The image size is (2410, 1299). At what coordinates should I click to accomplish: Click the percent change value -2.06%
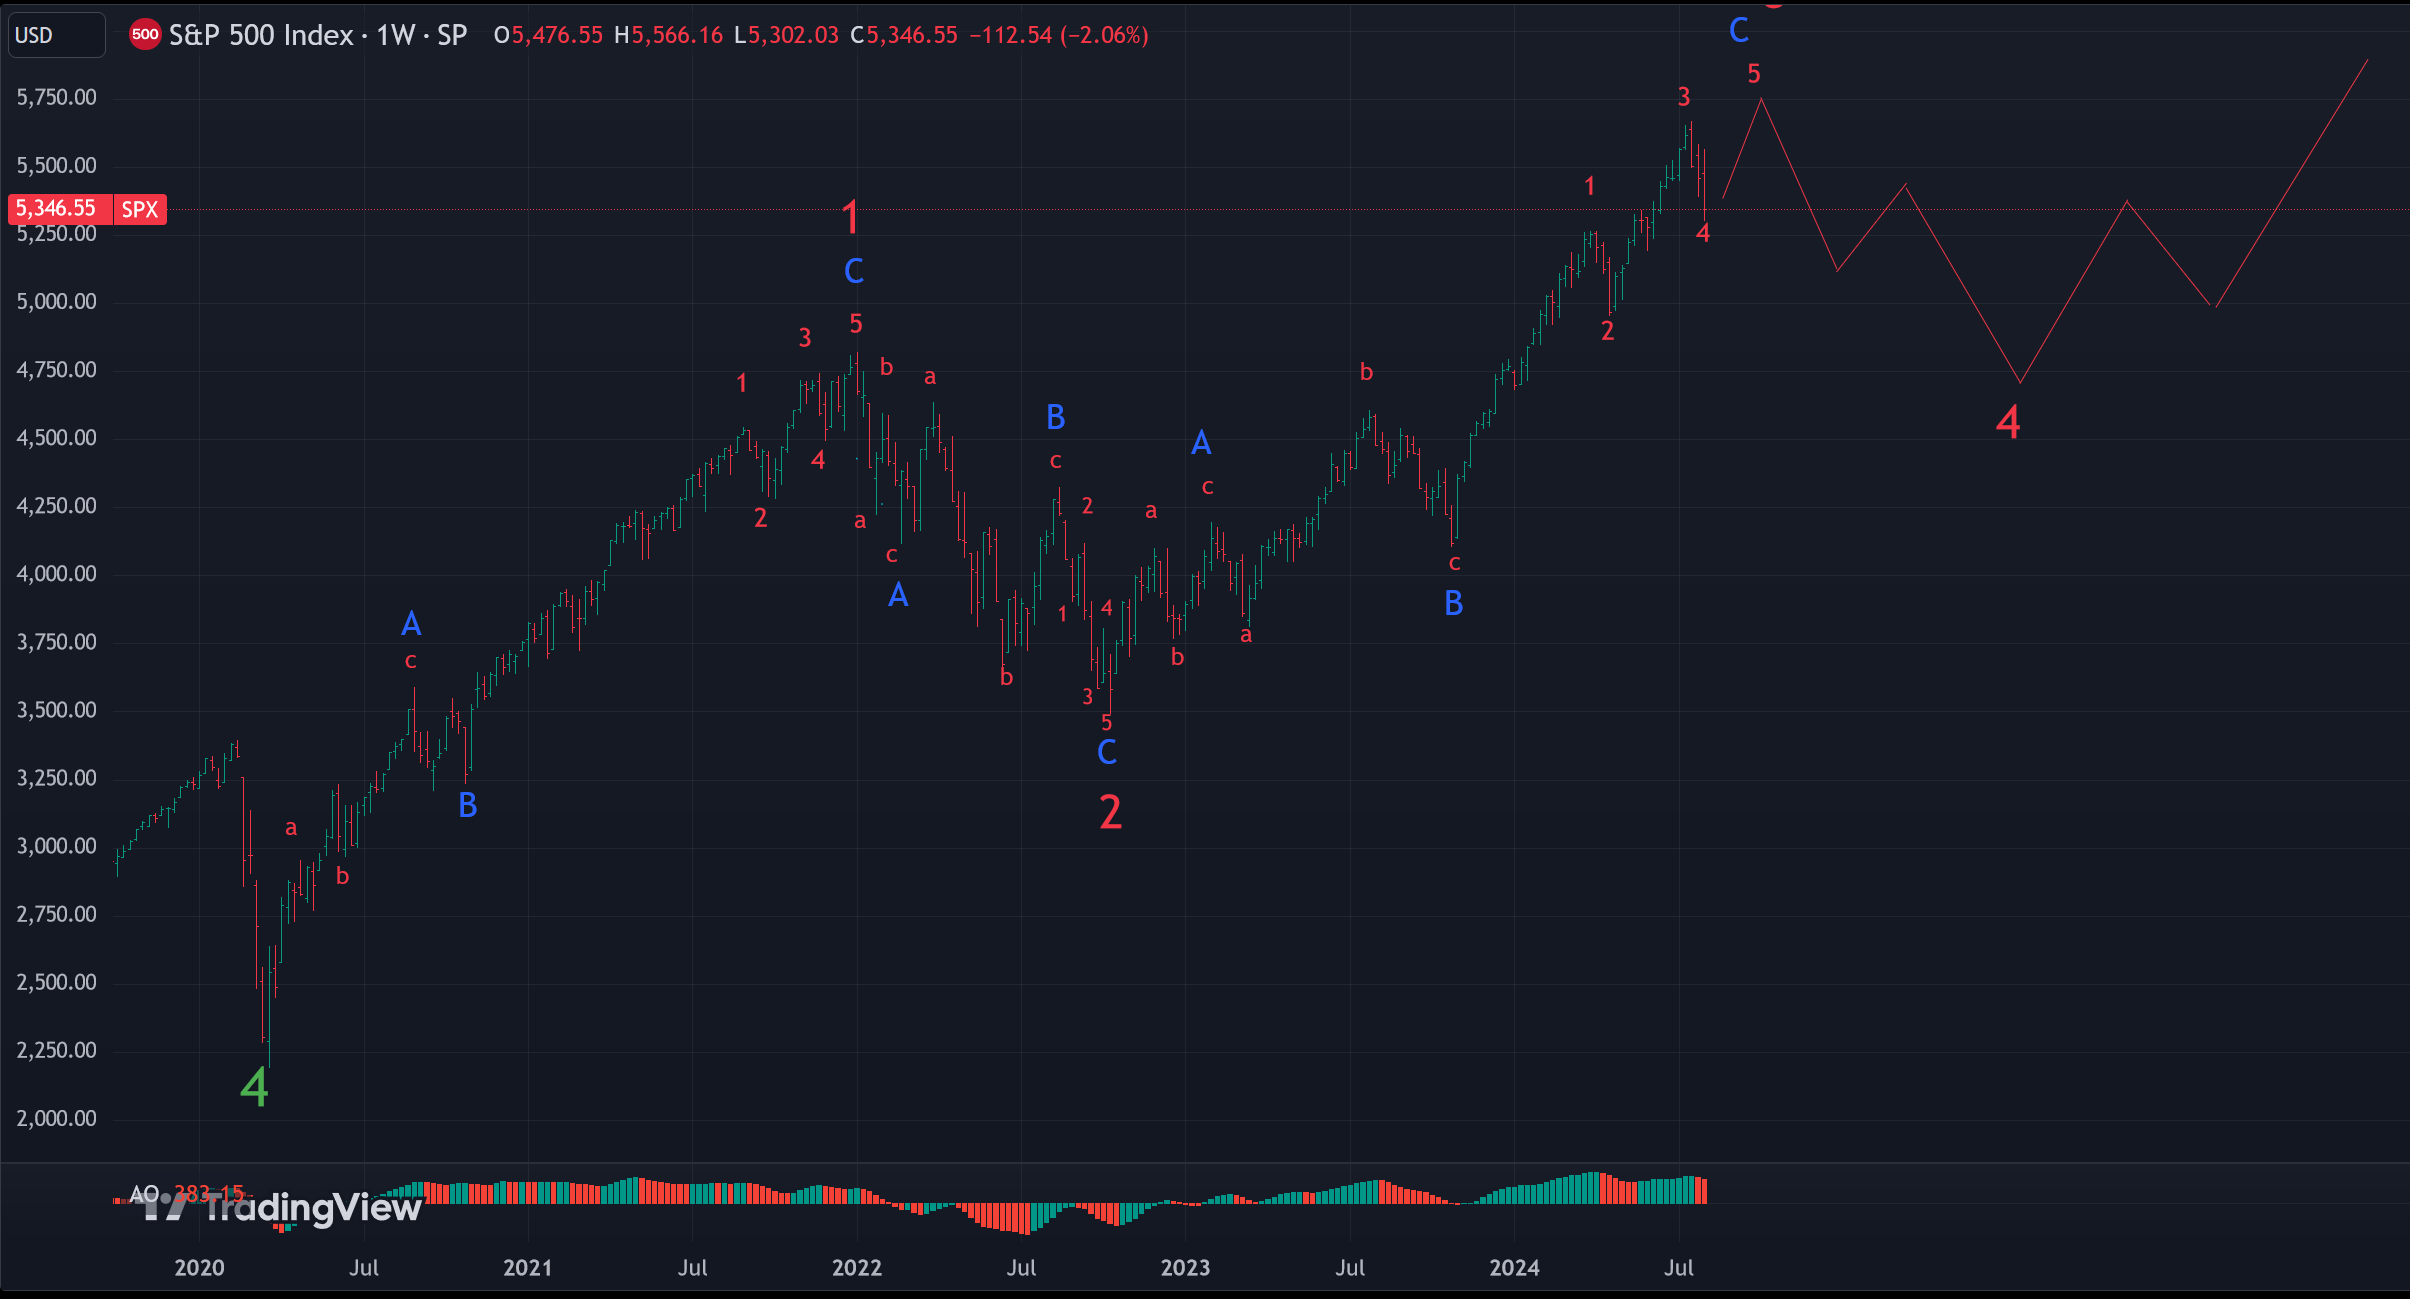[x=1105, y=35]
